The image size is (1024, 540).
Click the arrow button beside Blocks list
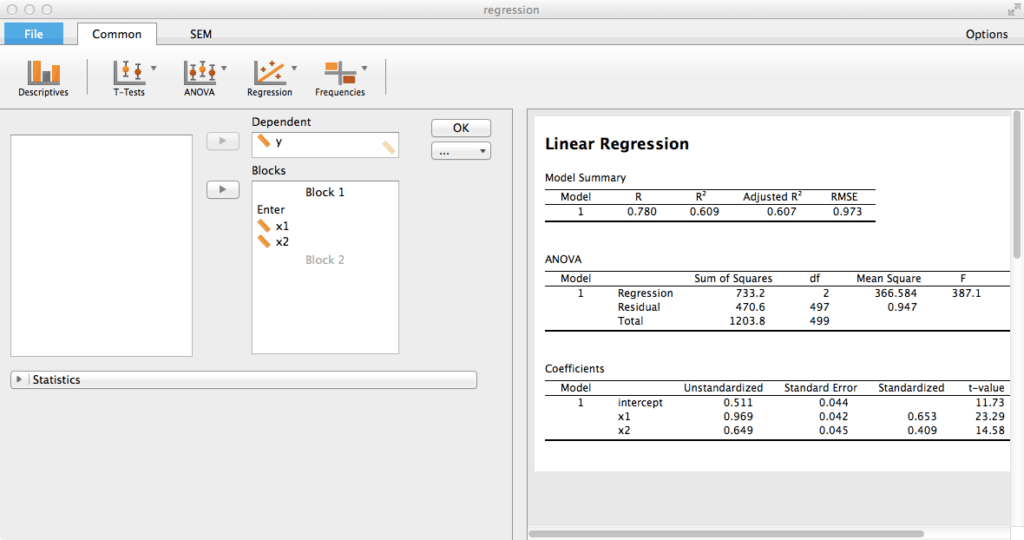tap(223, 189)
